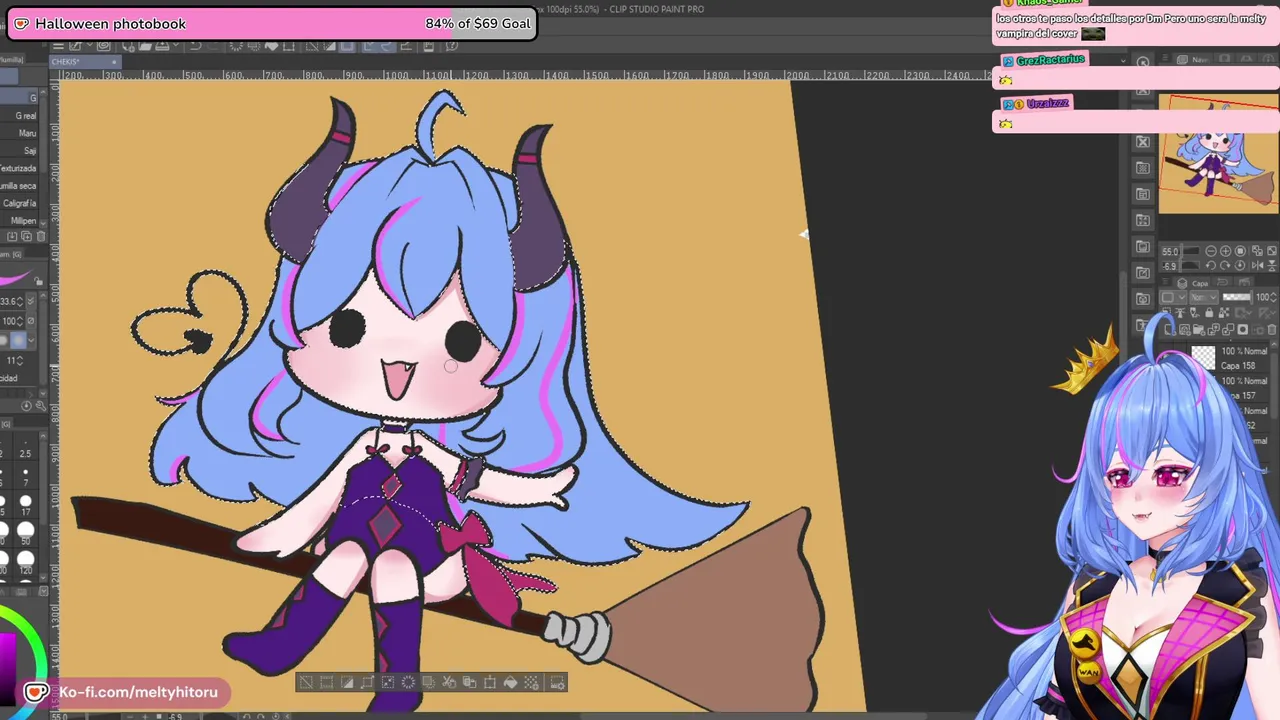Click the stabilization 11 stepper
Screen dimensions: 1280x720
click(19, 360)
